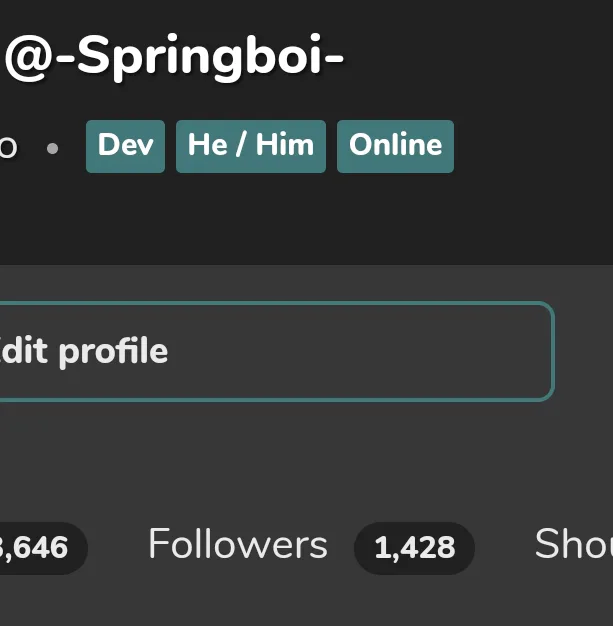
Task: Click the 1,428 followers count
Action: (414, 547)
